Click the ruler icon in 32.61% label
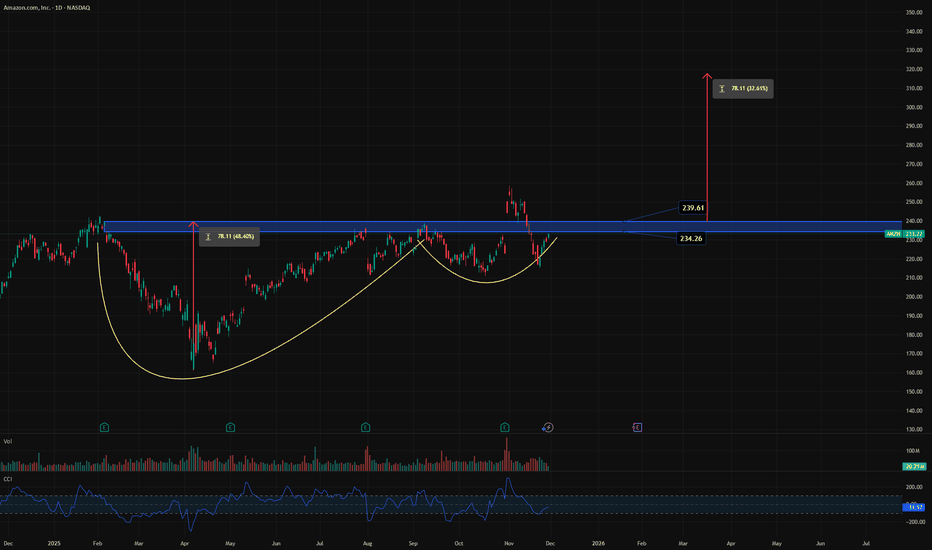 coord(722,89)
